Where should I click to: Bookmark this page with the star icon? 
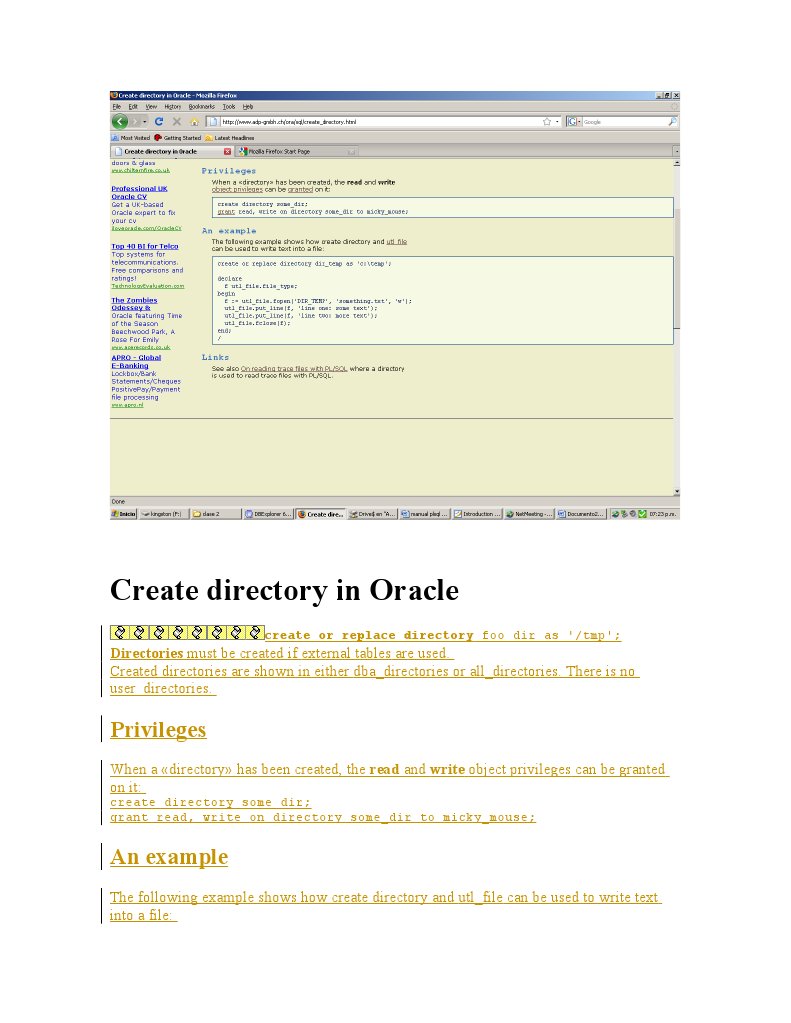coord(547,121)
